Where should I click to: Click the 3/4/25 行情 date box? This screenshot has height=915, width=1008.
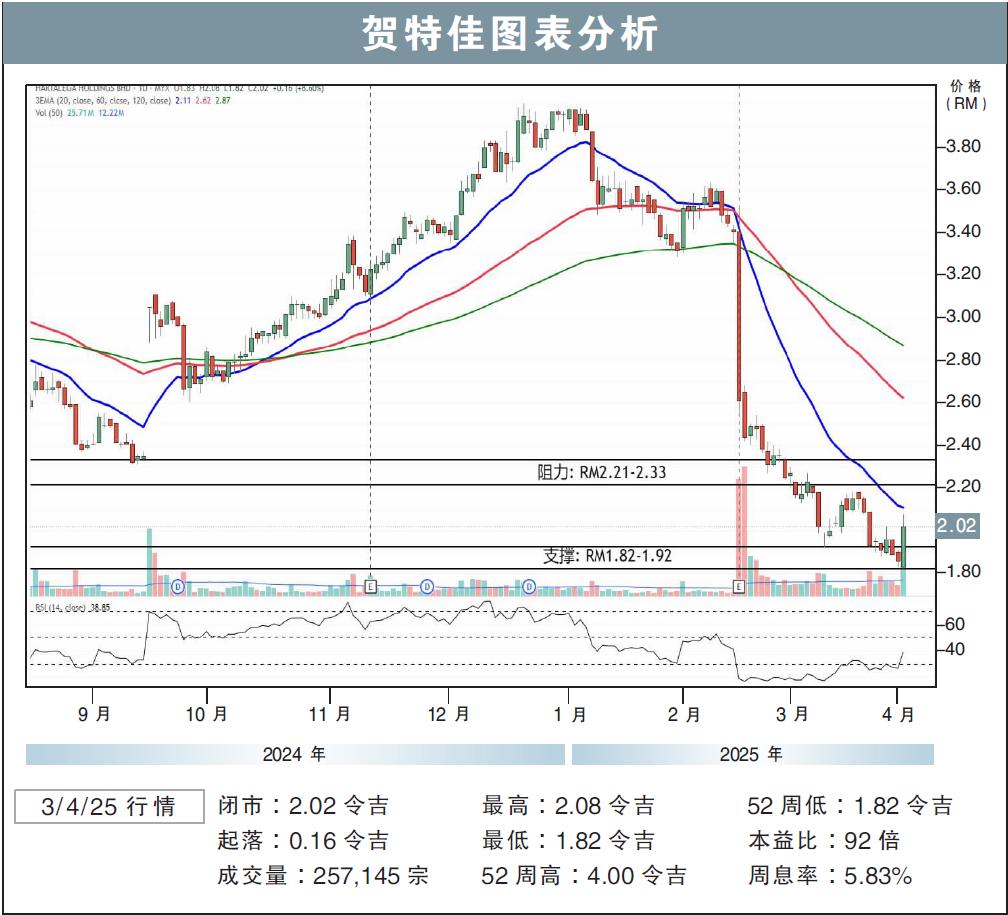tap(109, 806)
